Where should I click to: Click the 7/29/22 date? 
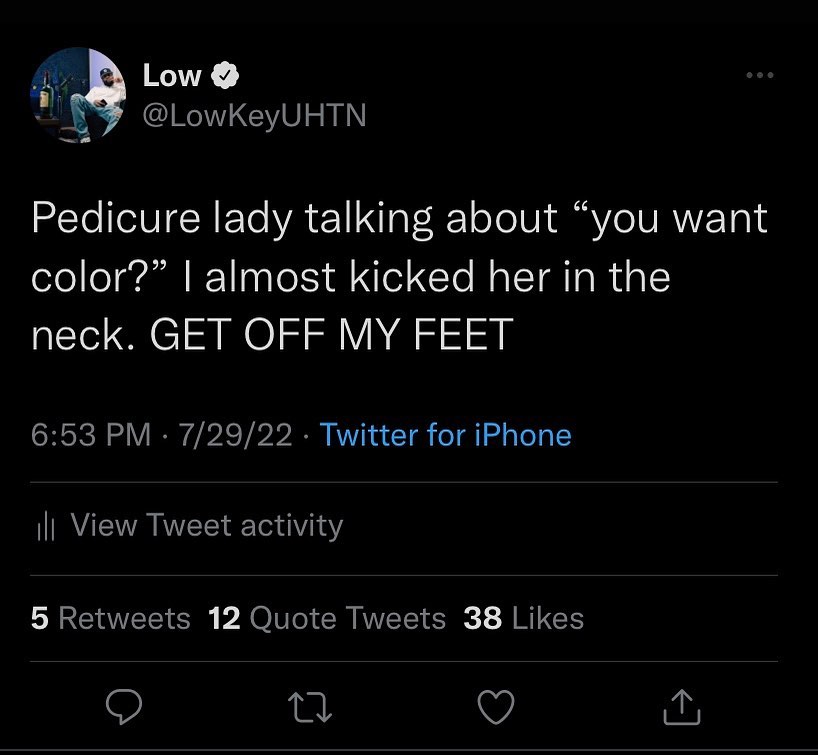coord(235,435)
